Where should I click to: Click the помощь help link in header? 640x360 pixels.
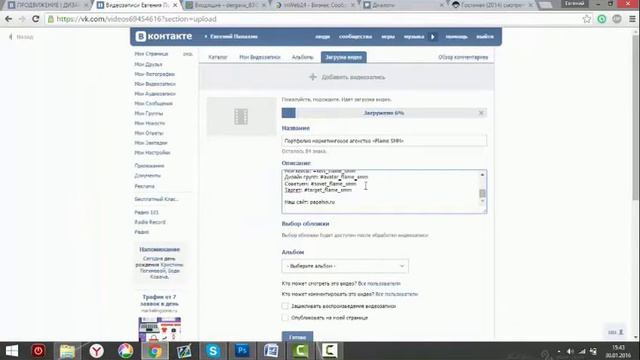pos(456,37)
